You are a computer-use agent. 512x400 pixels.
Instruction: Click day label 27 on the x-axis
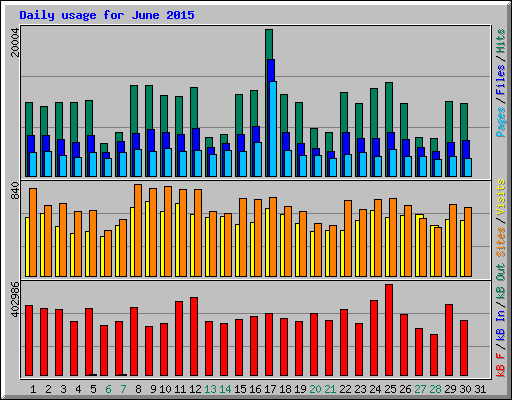420,389
